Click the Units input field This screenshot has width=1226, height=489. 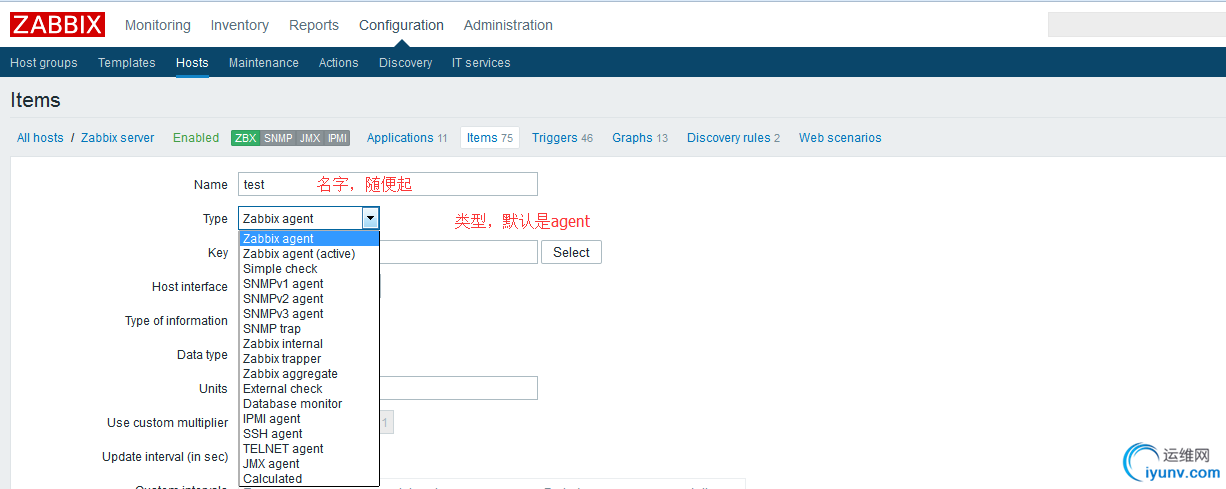[x=459, y=388]
